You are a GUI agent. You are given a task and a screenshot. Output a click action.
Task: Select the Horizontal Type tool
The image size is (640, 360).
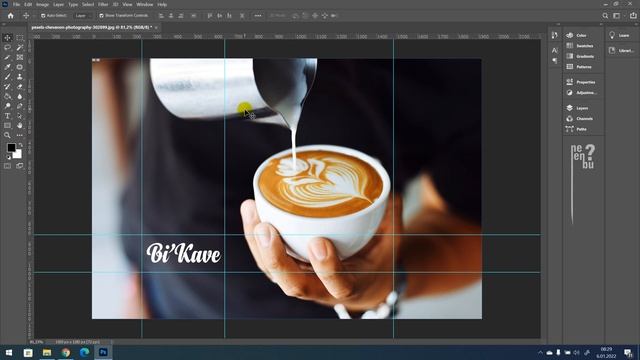coord(7,116)
